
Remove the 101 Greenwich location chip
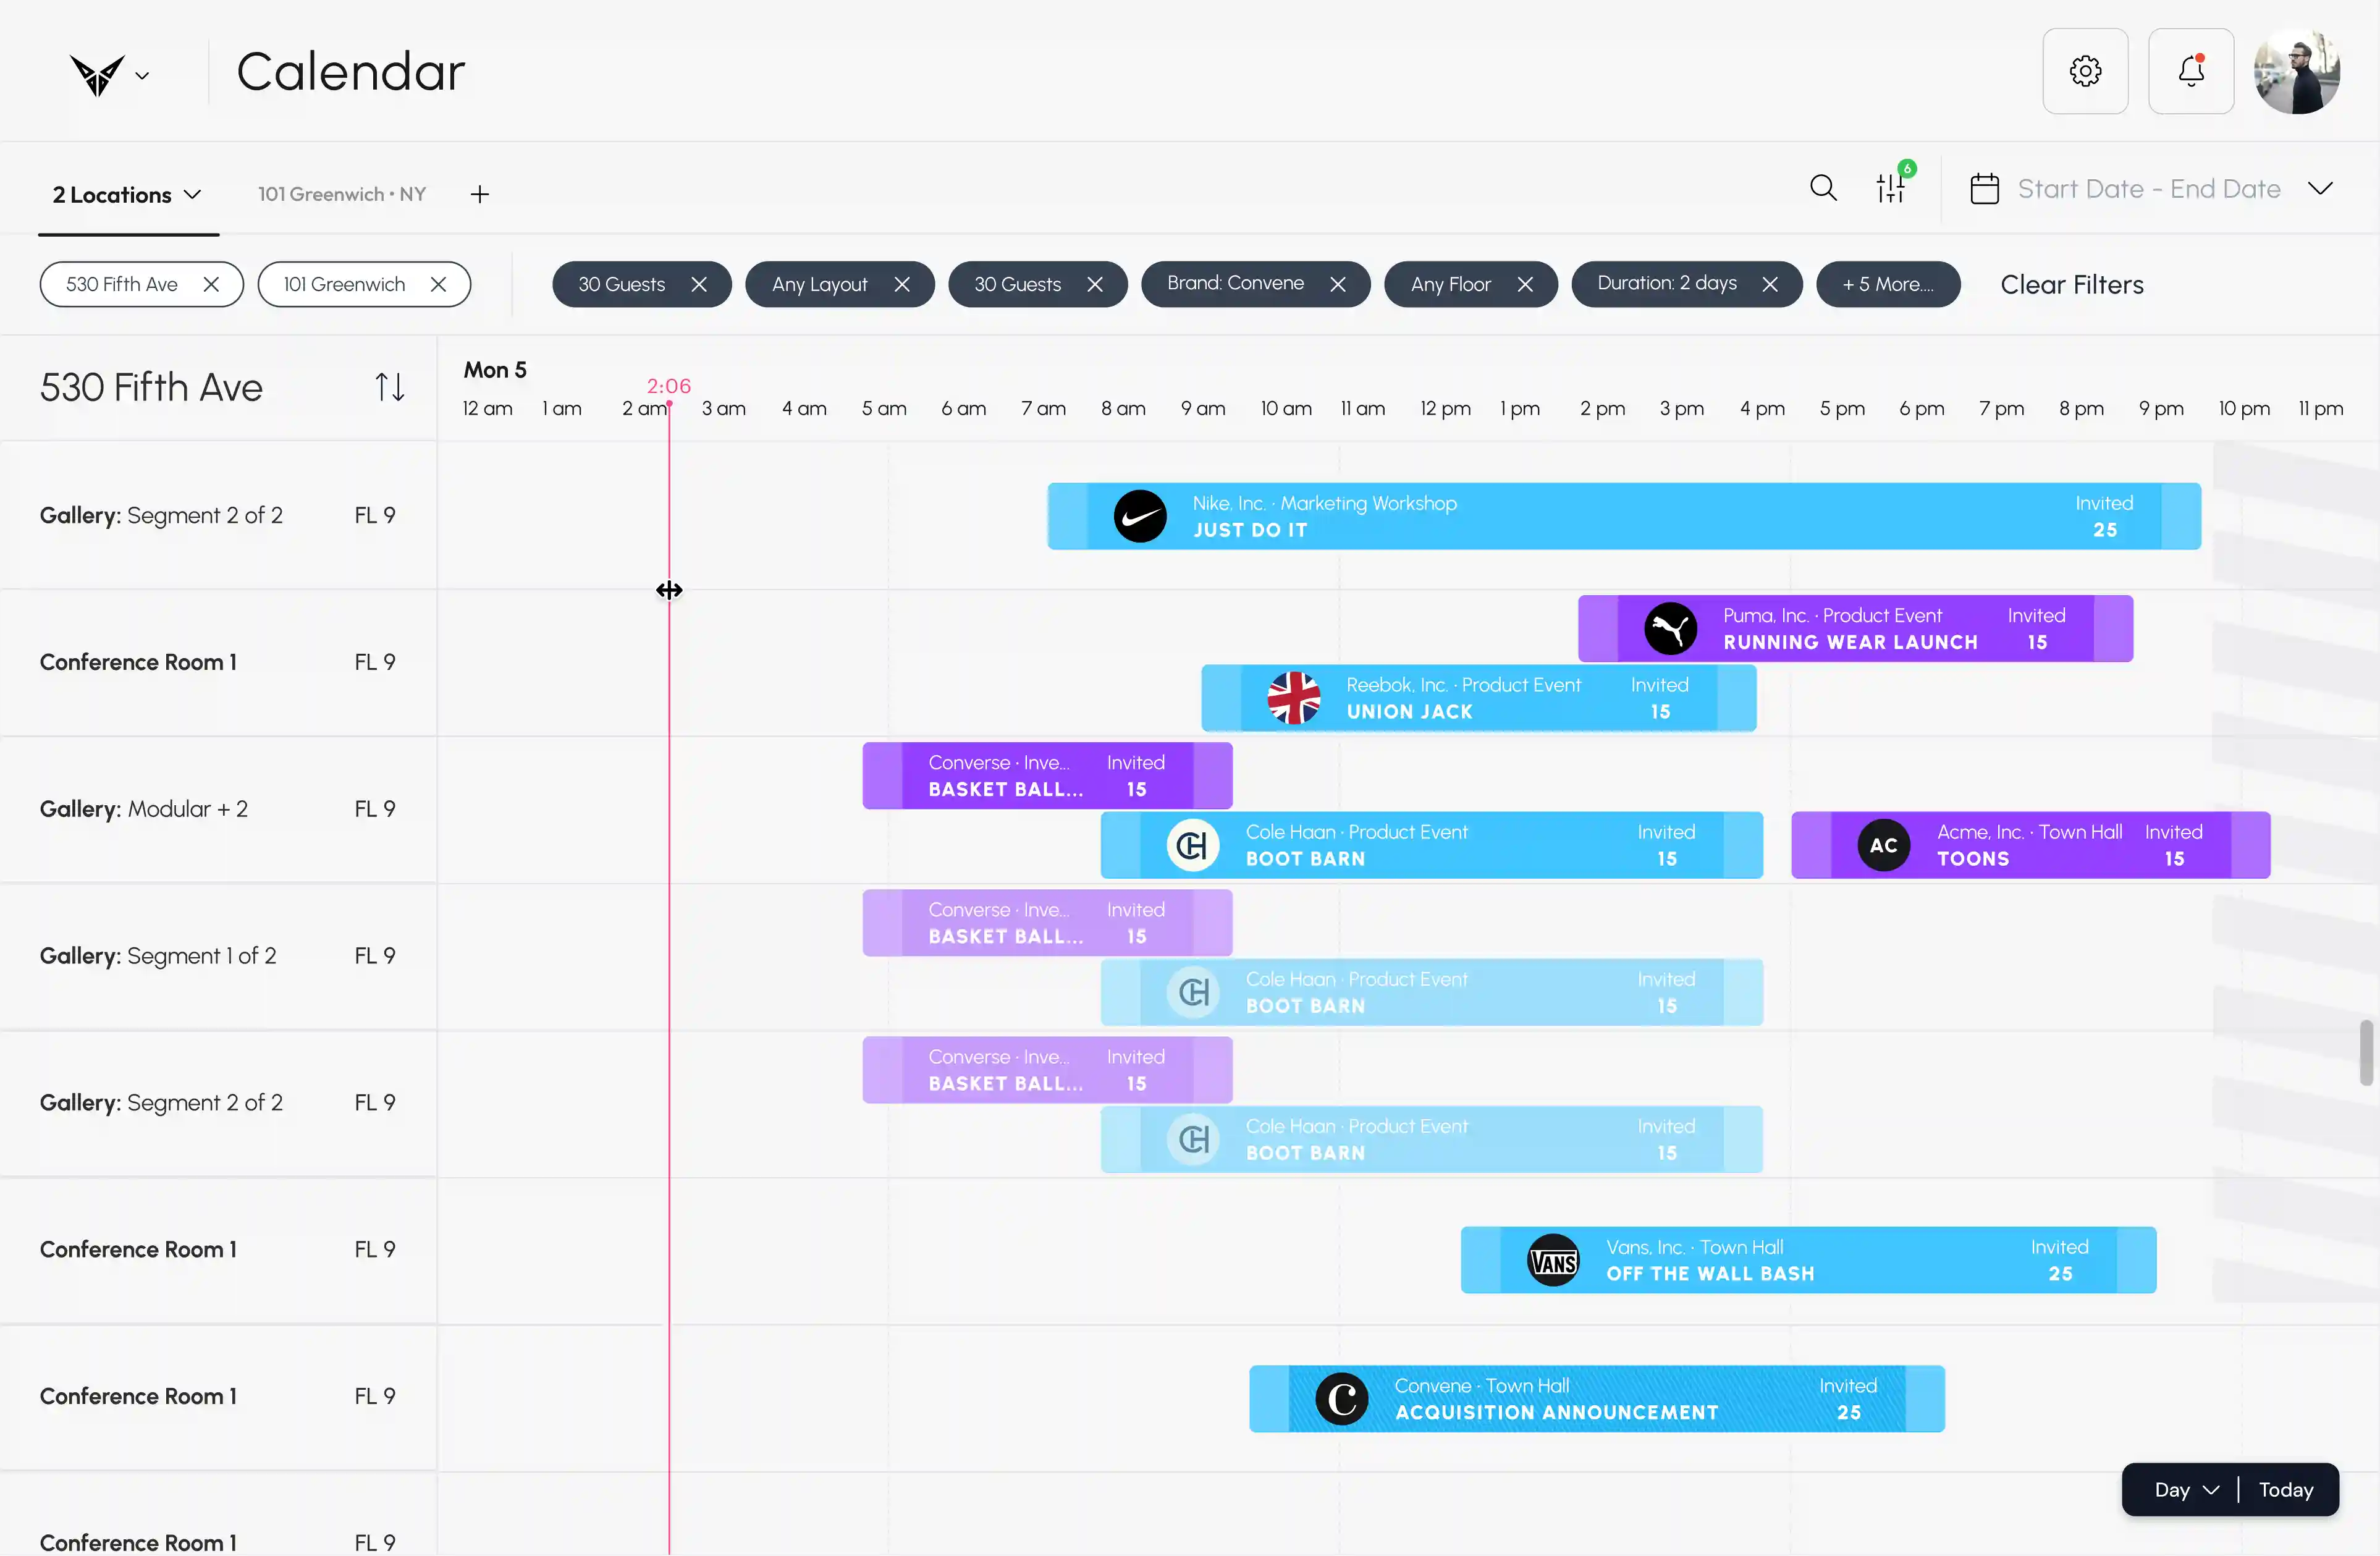(438, 284)
